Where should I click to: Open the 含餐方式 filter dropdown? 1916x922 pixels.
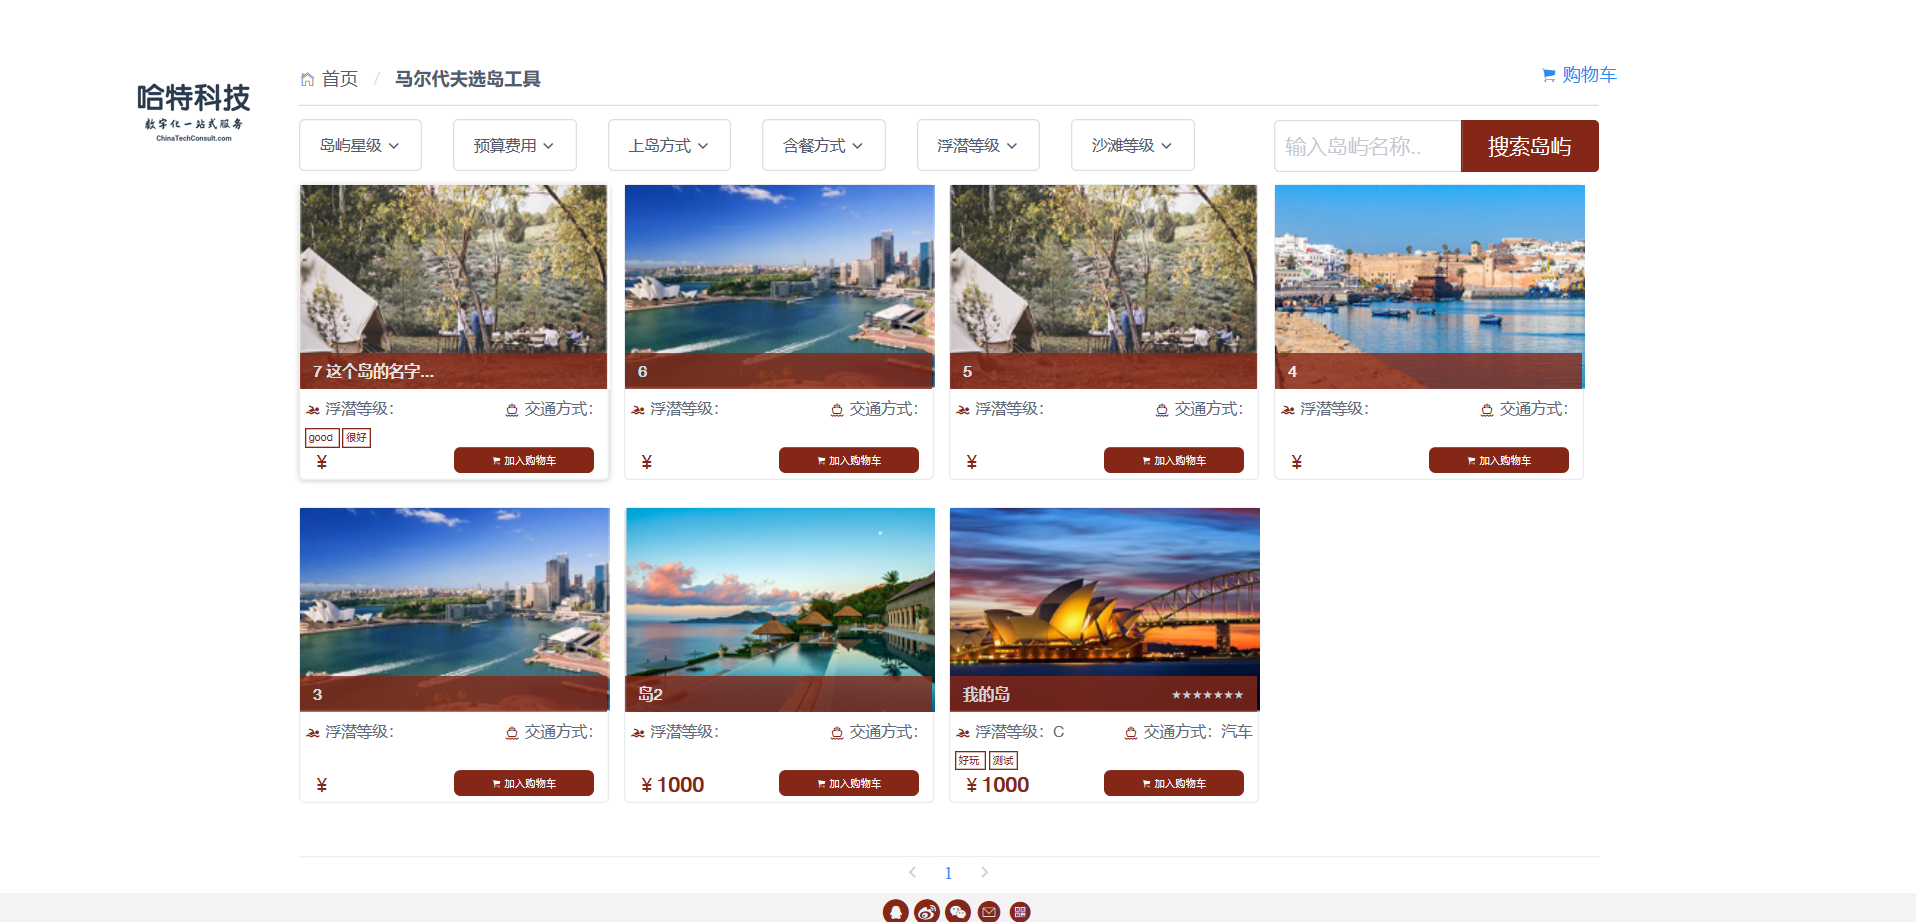(823, 145)
